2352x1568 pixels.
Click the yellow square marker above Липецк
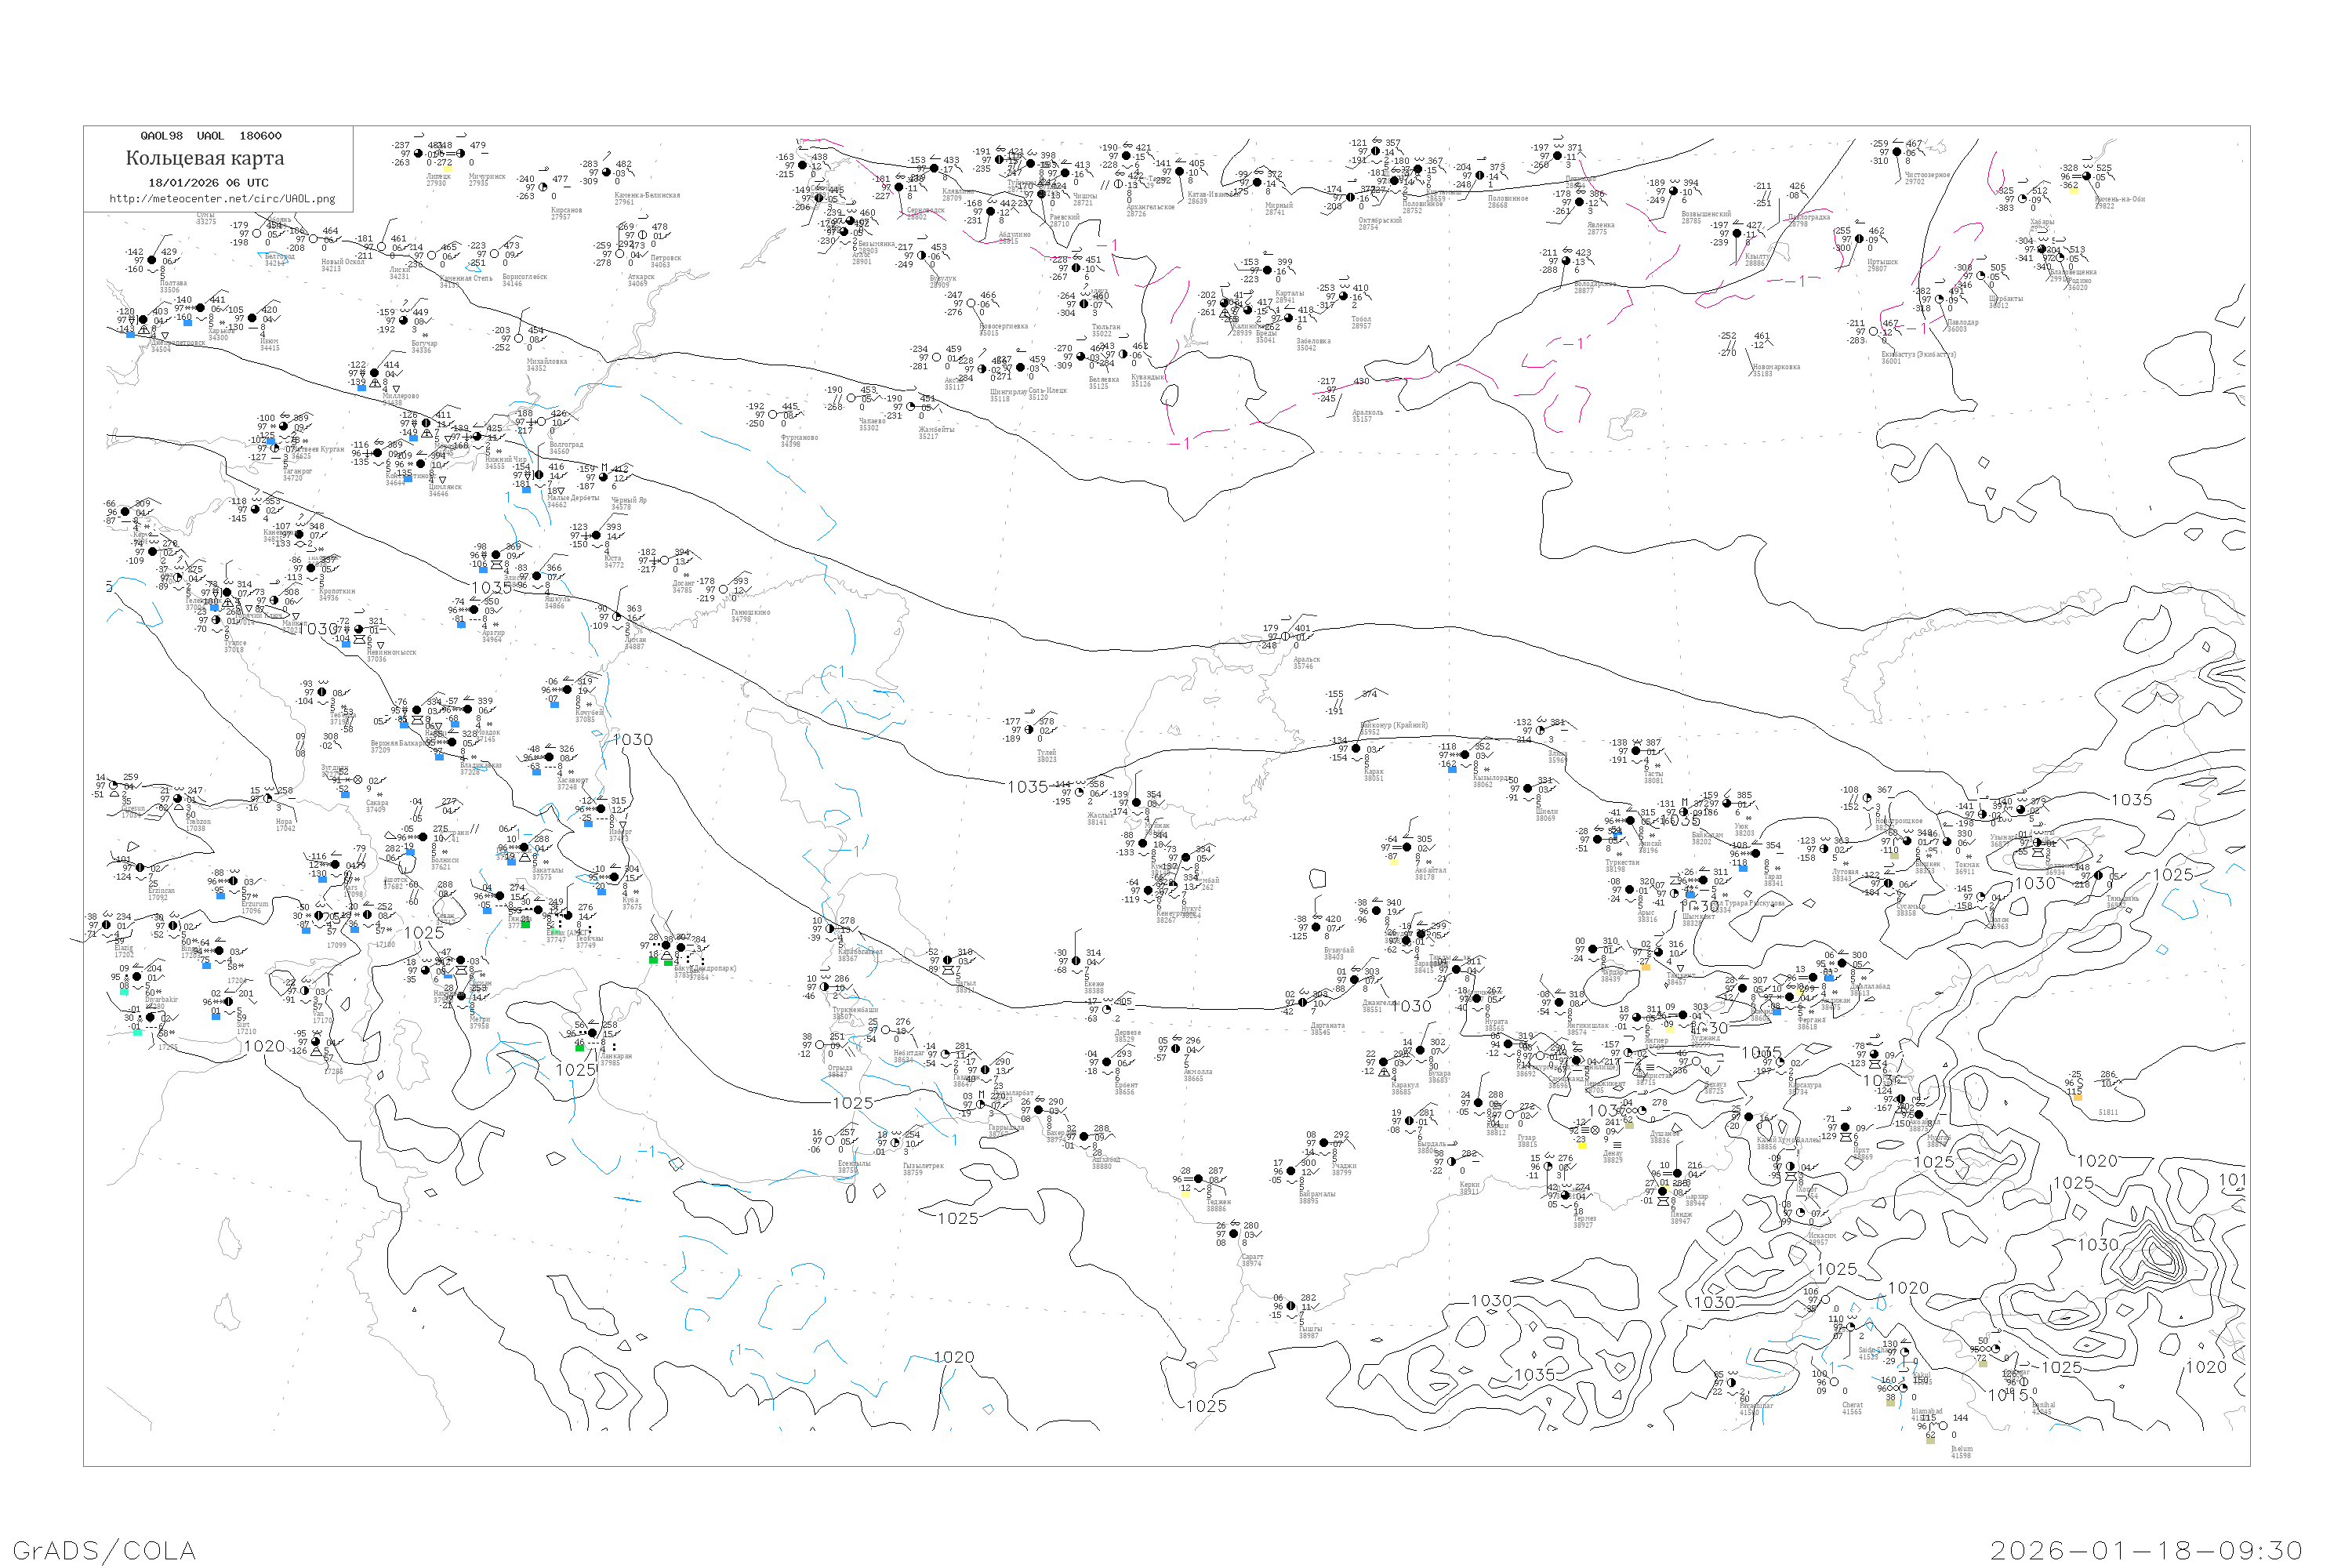pos(448,168)
